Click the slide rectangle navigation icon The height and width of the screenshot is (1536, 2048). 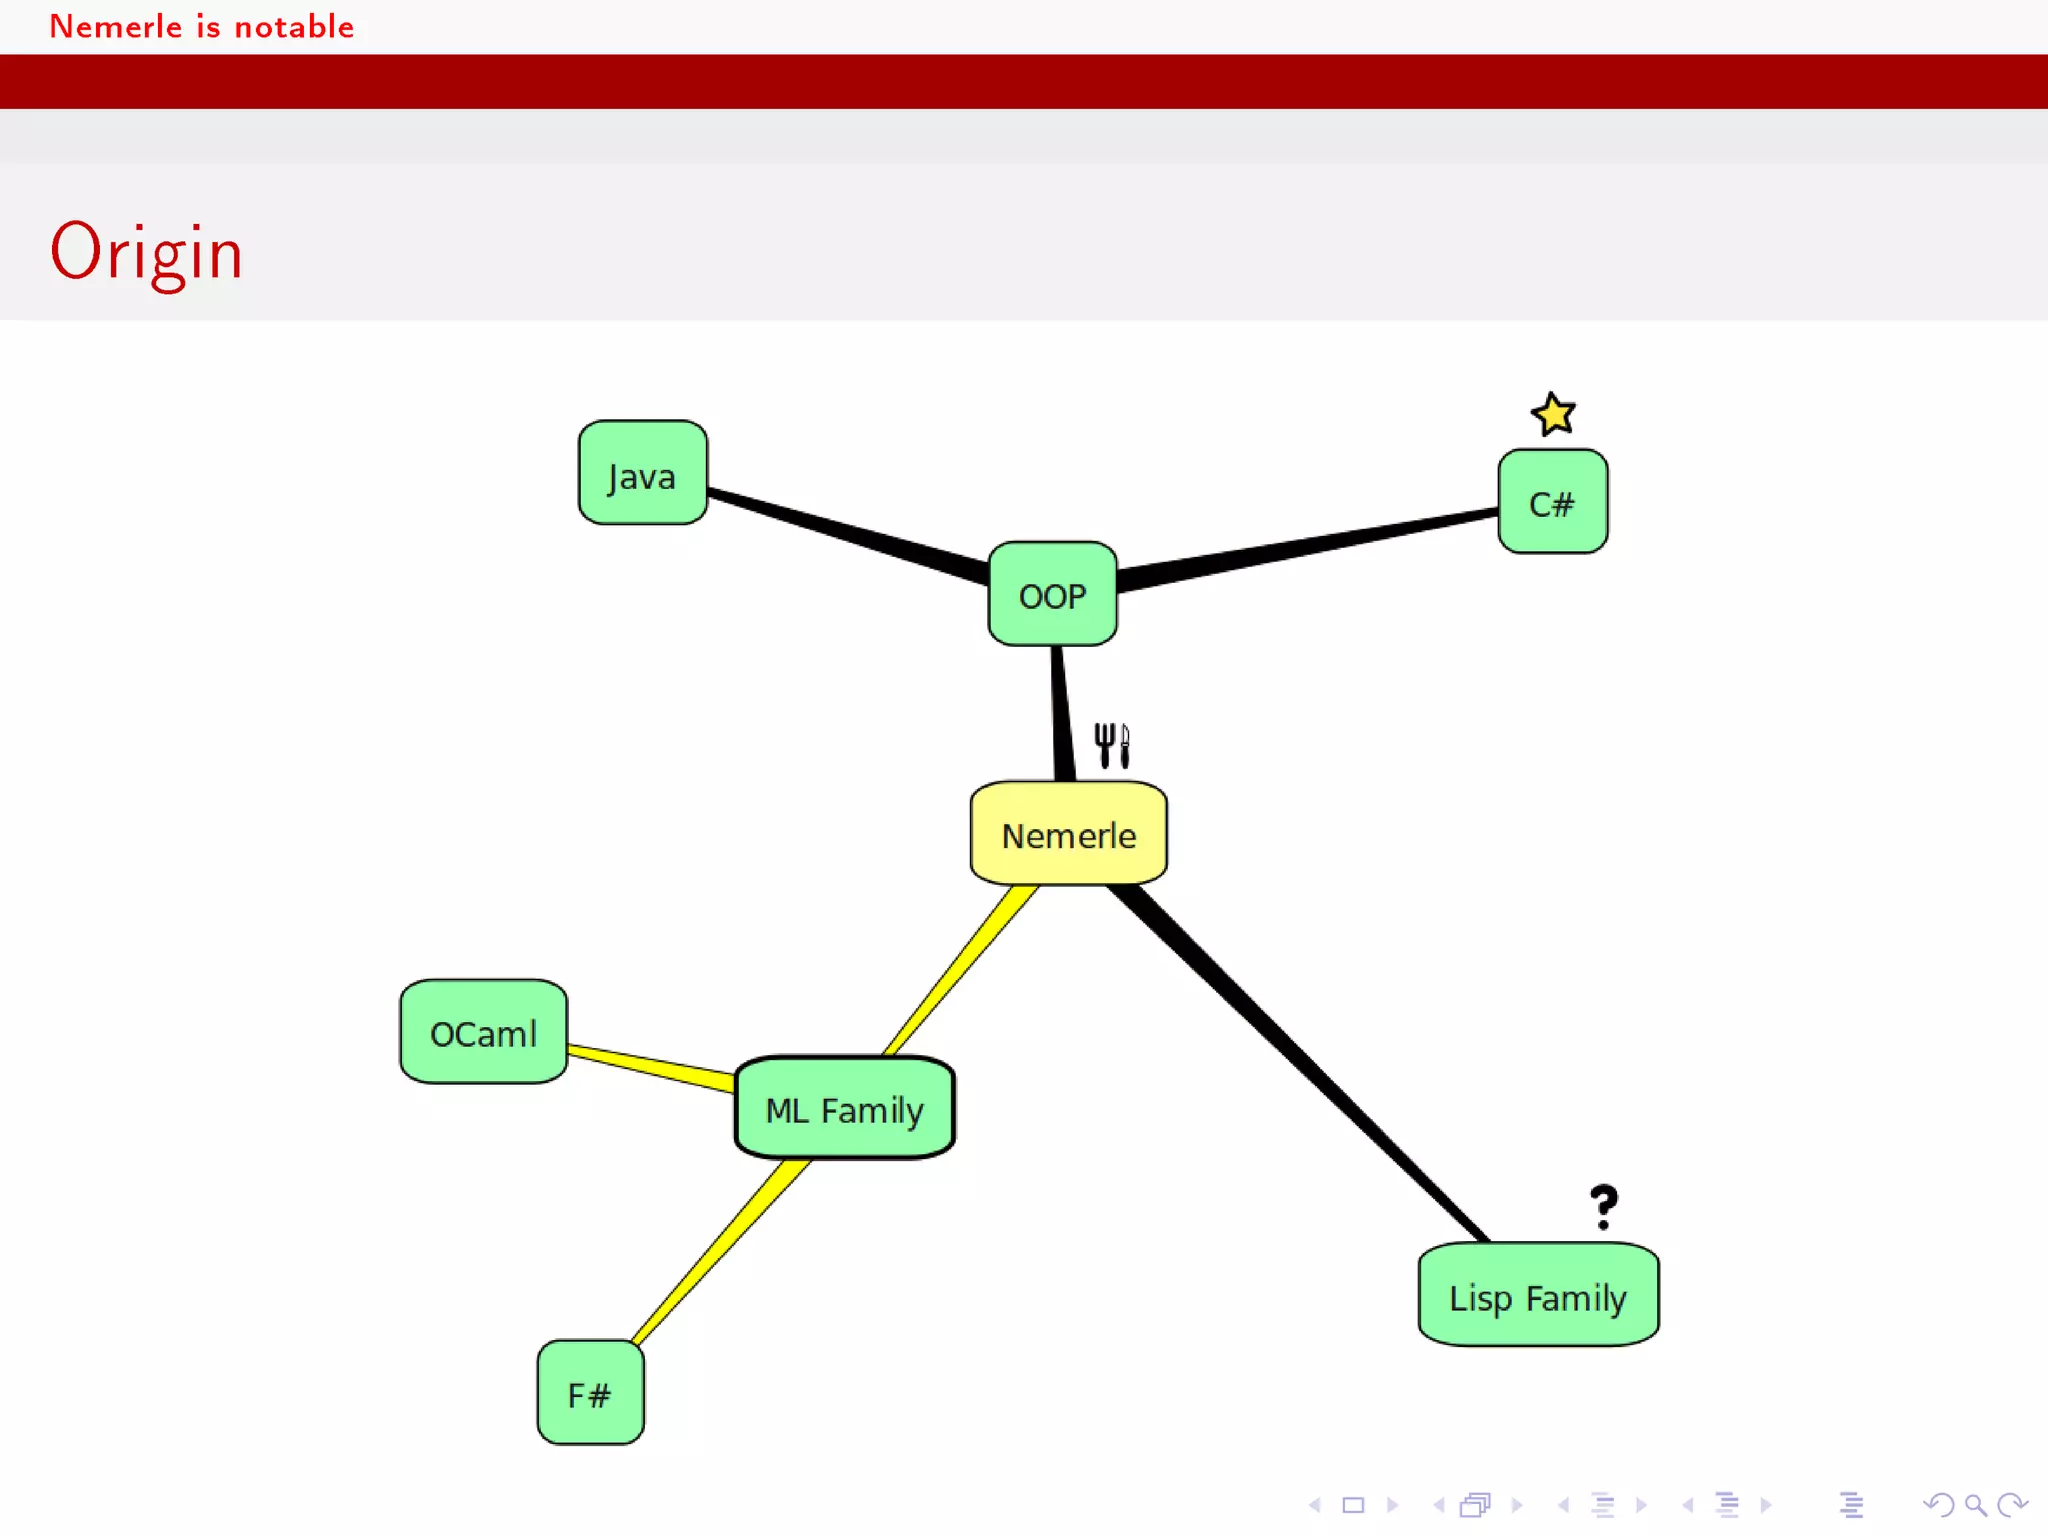(1353, 1505)
